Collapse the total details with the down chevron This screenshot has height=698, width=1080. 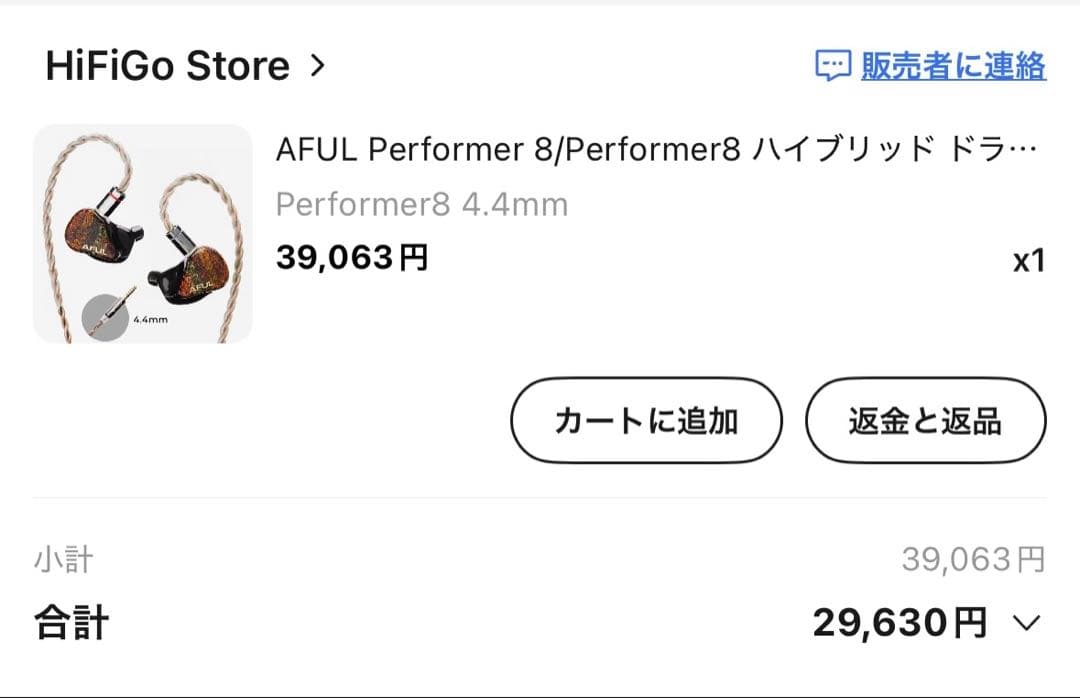(1028, 621)
